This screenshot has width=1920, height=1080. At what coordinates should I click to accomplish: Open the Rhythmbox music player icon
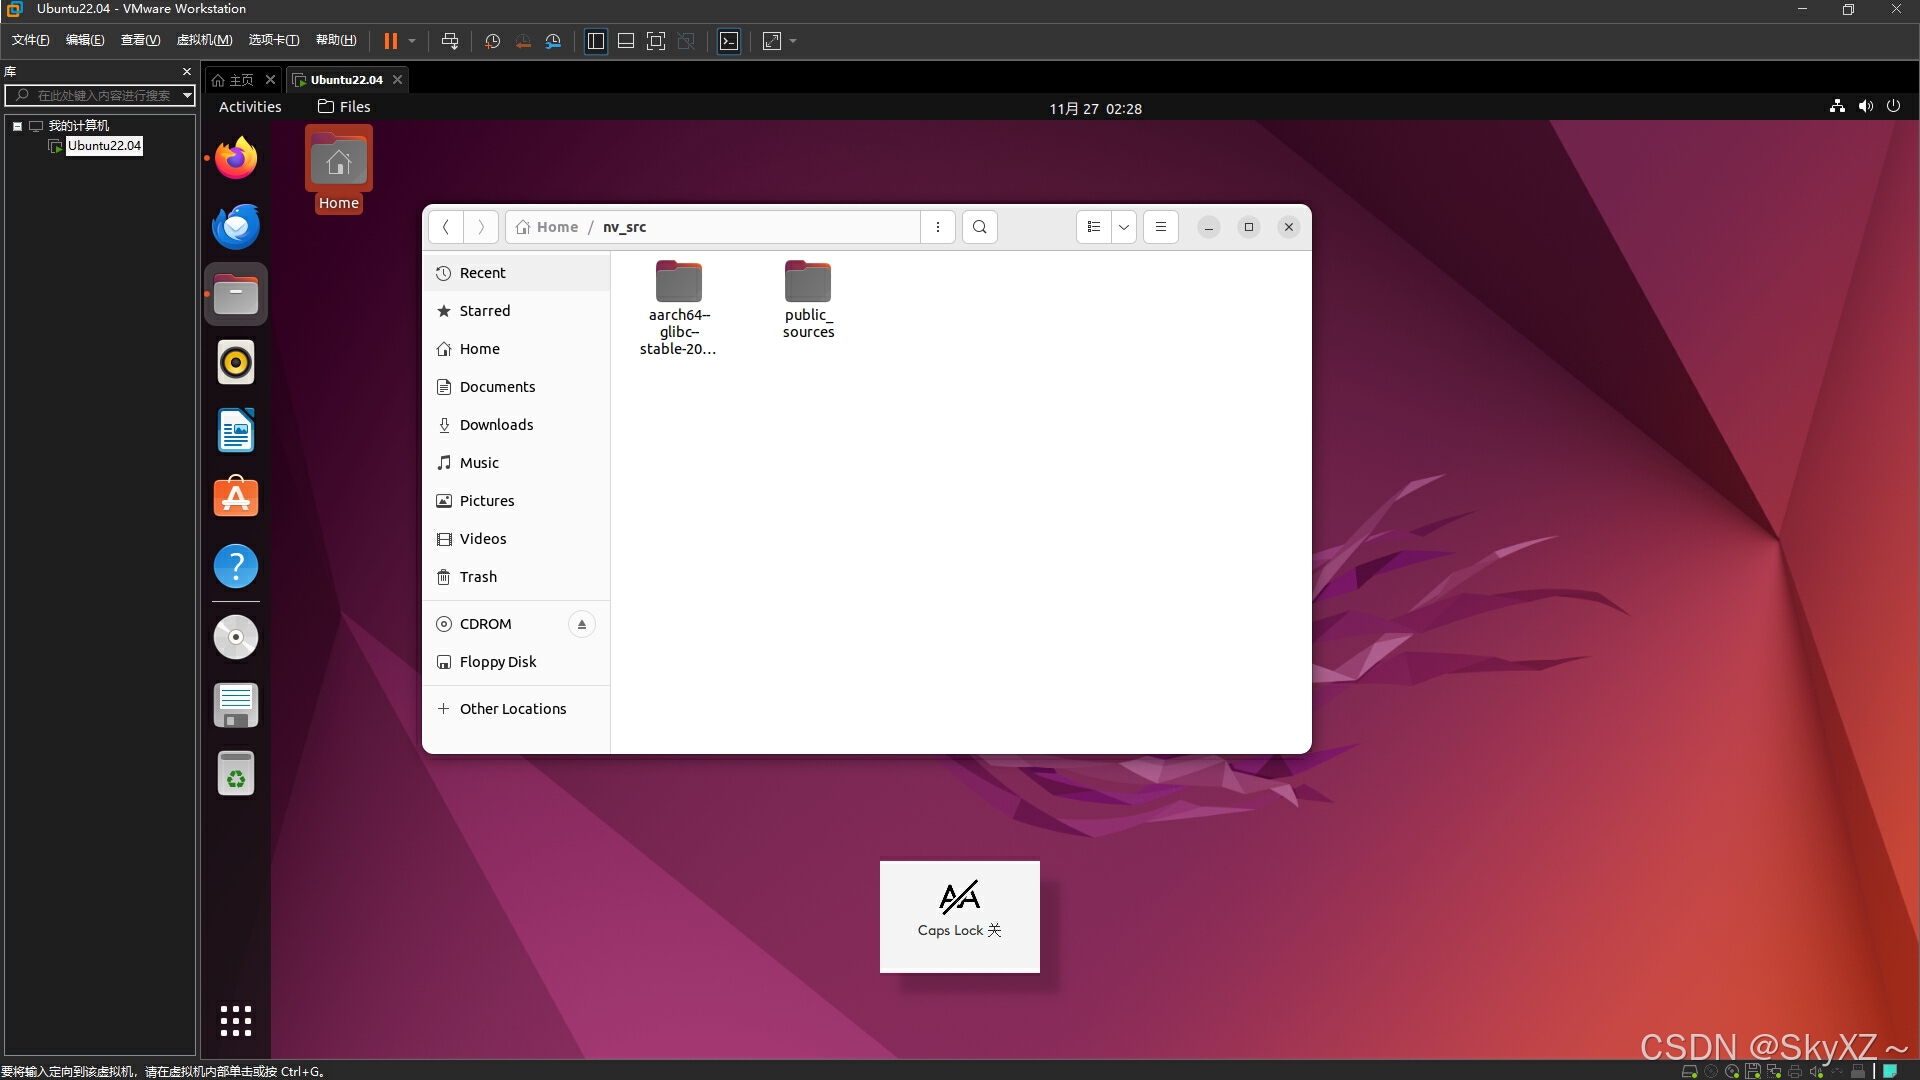(x=236, y=363)
